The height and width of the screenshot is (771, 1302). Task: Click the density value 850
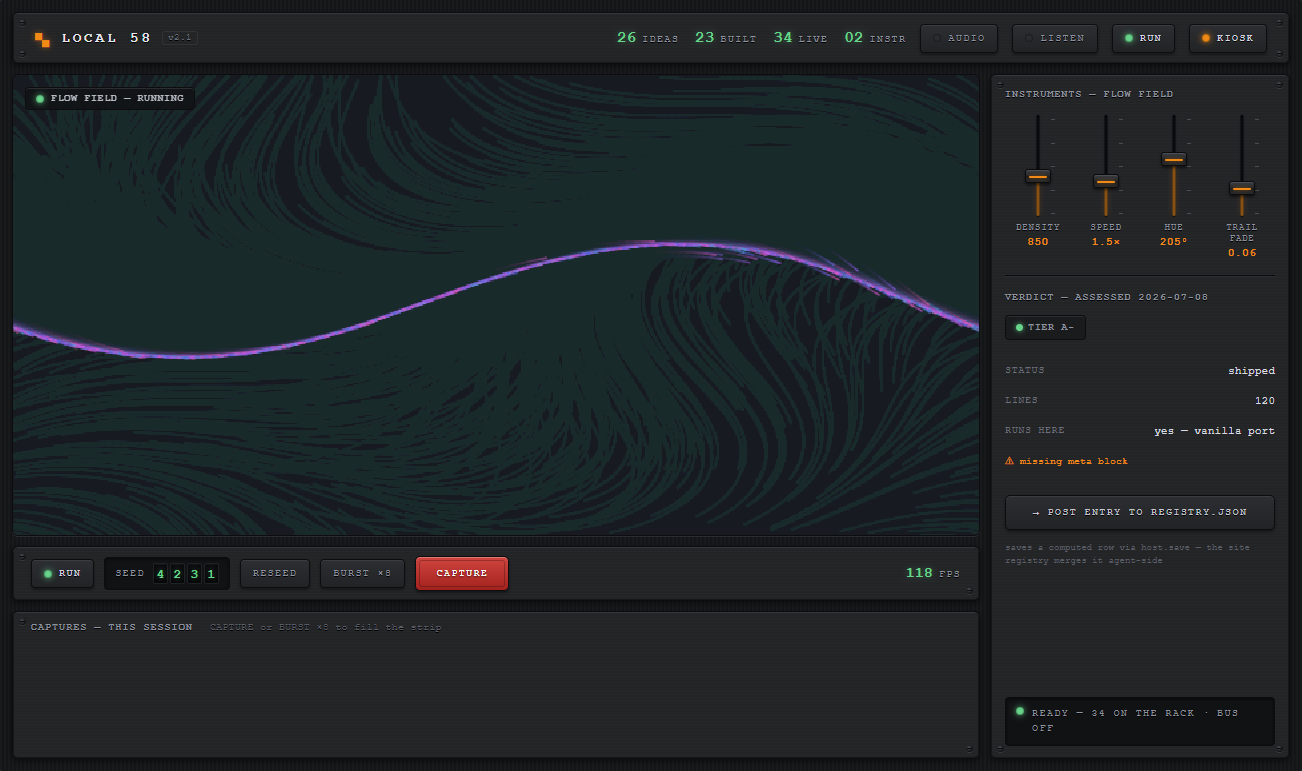(1038, 242)
